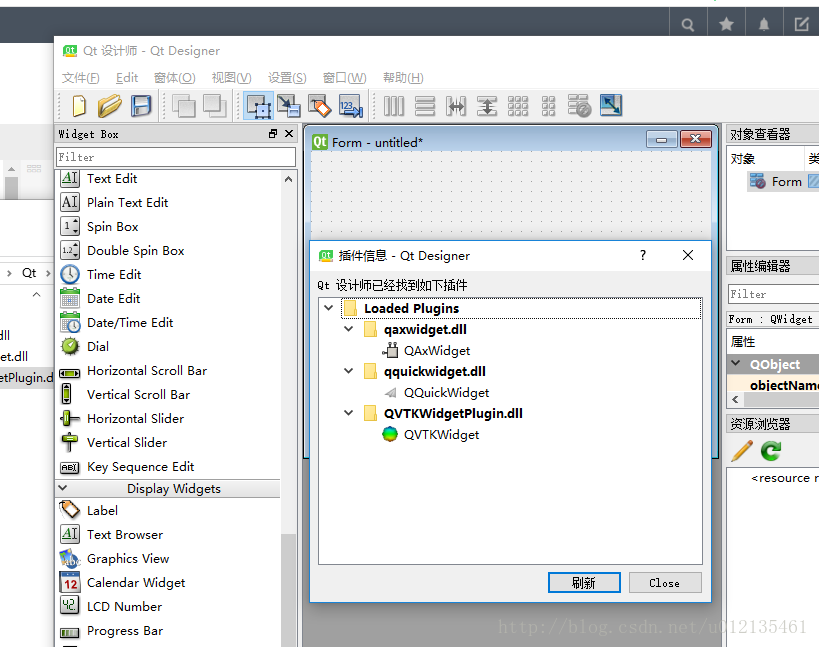This screenshot has height=647, width=819.
Task: Click property editor left scroll arrow
Action: pos(735,400)
